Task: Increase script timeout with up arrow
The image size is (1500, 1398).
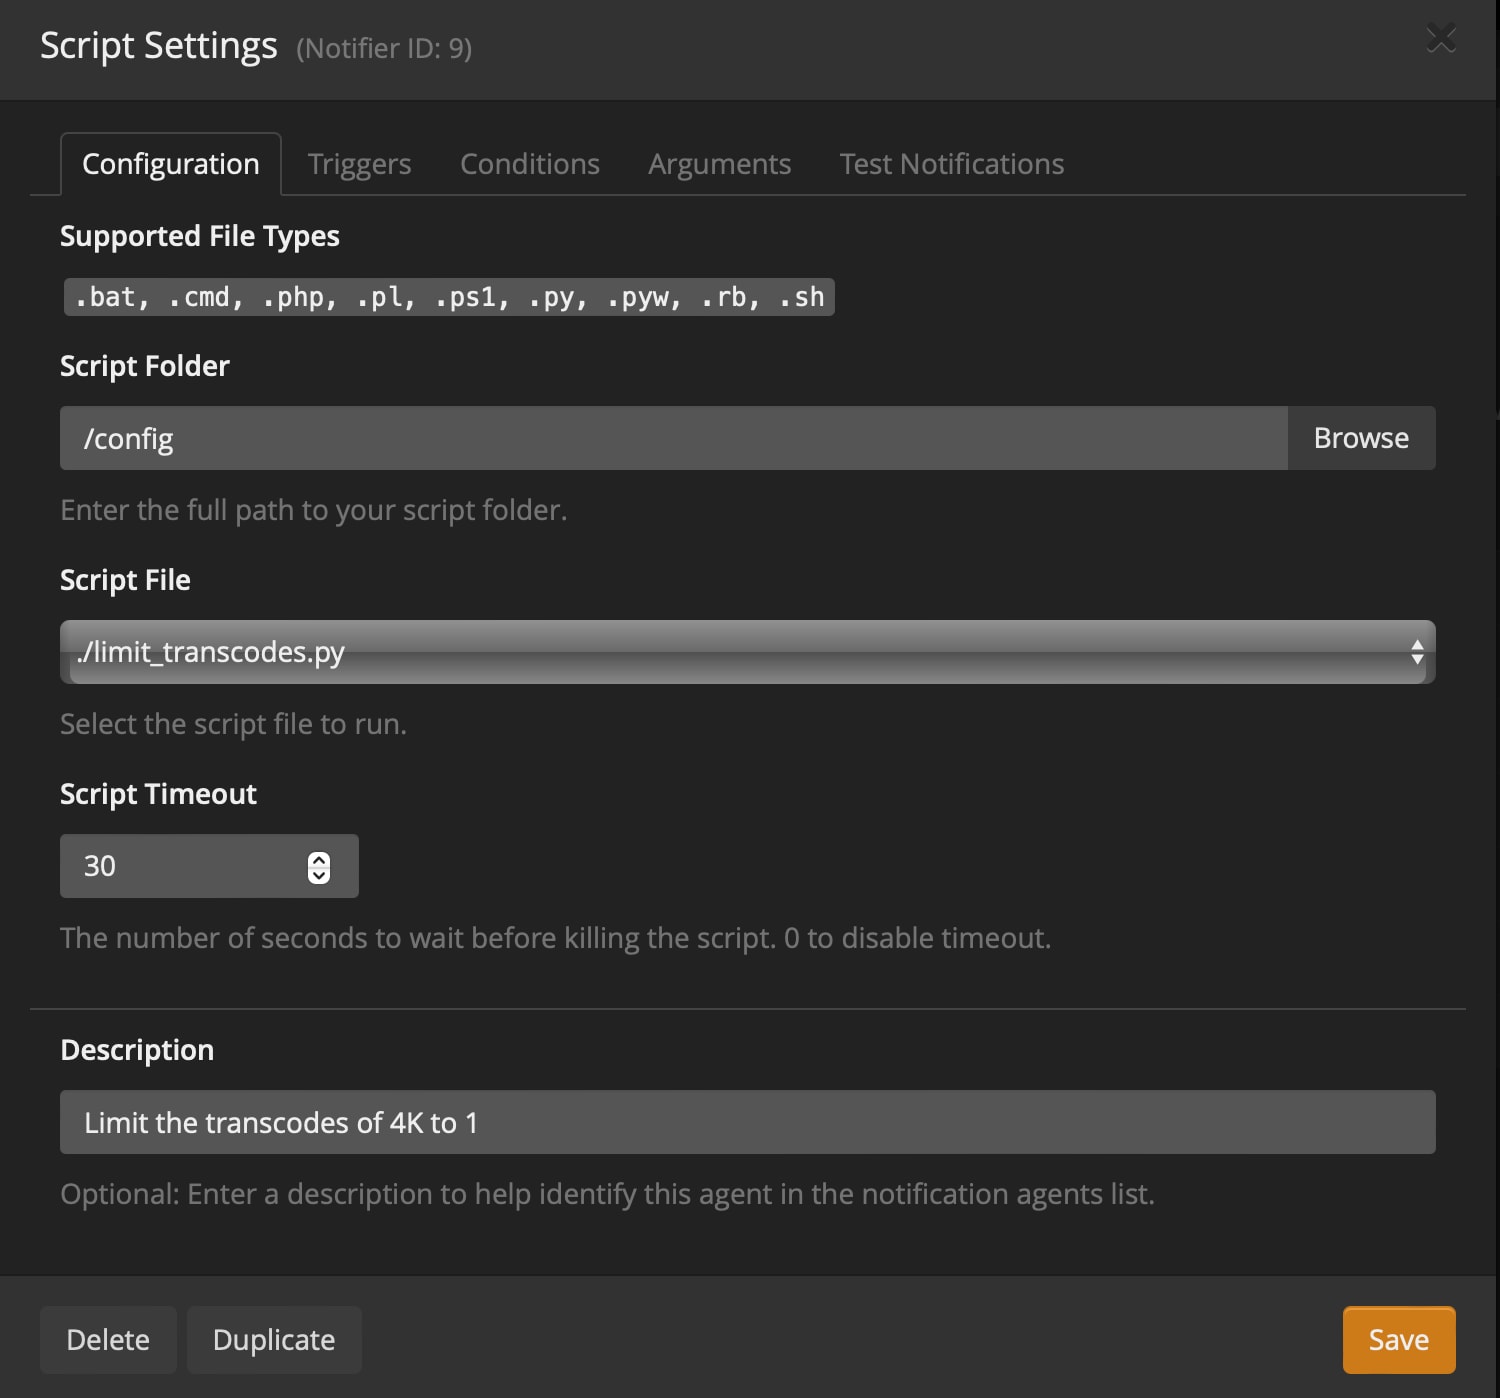Action: pyautogui.click(x=319, y=859)
